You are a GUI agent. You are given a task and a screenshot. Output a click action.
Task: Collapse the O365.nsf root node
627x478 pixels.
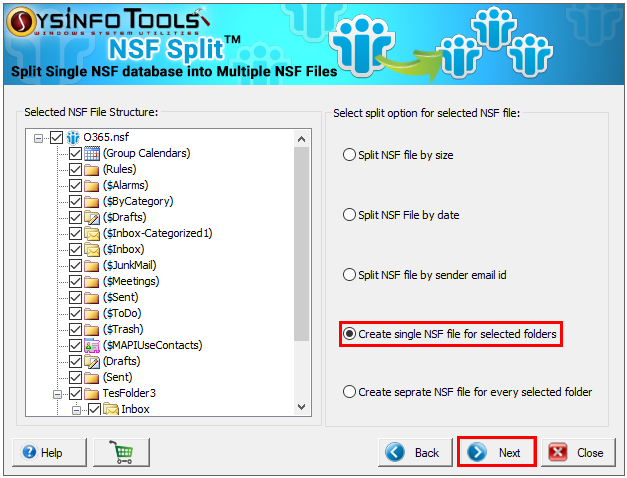38,138
